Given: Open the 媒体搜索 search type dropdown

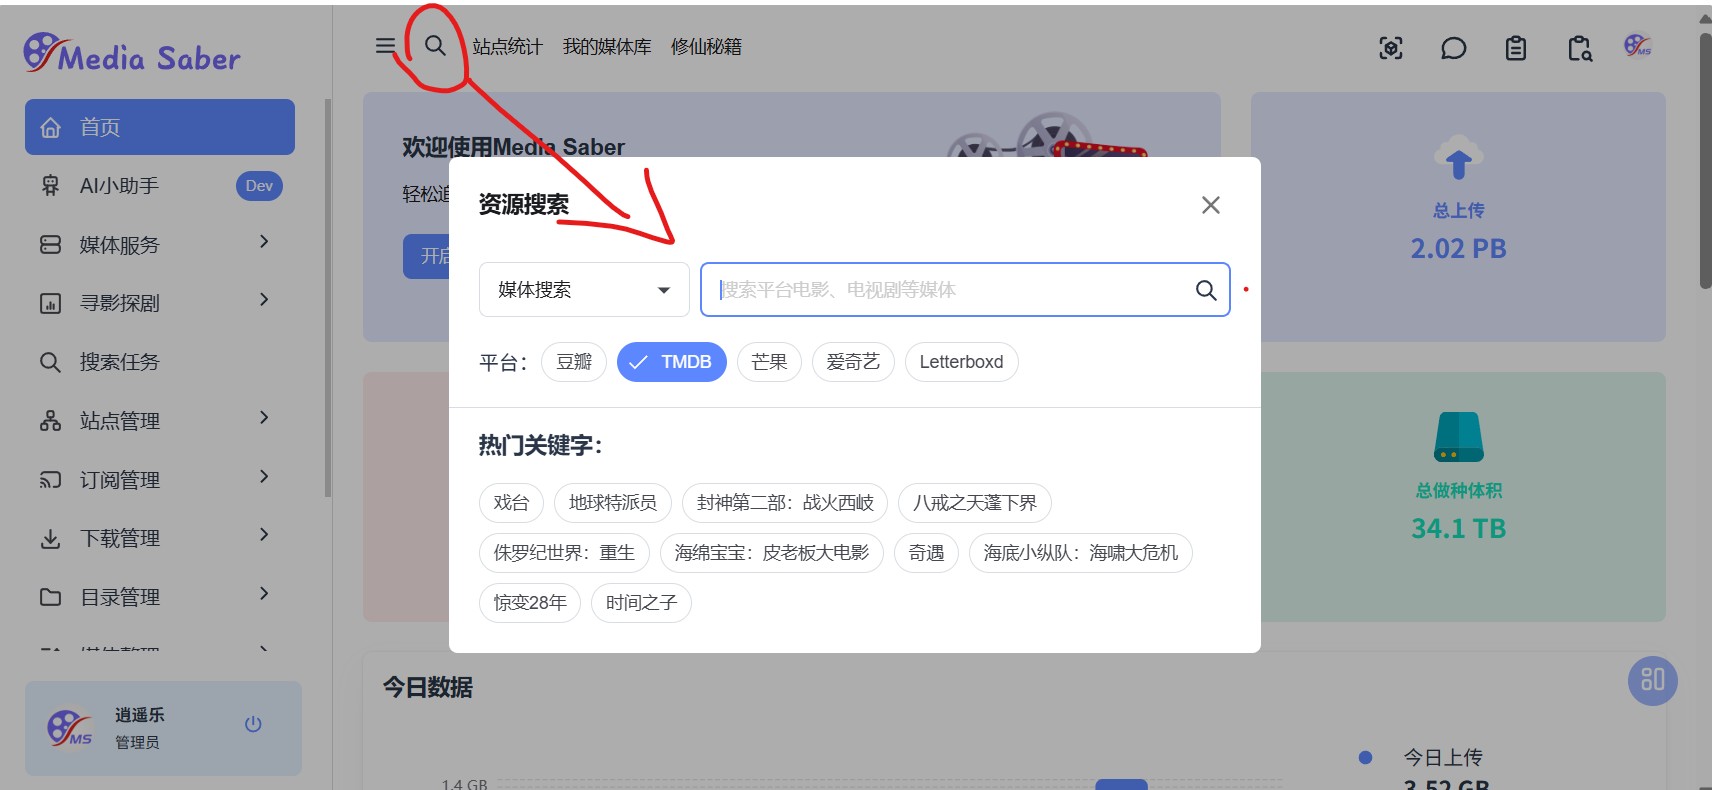Looking at the screenshot, I should click(584, 290).
